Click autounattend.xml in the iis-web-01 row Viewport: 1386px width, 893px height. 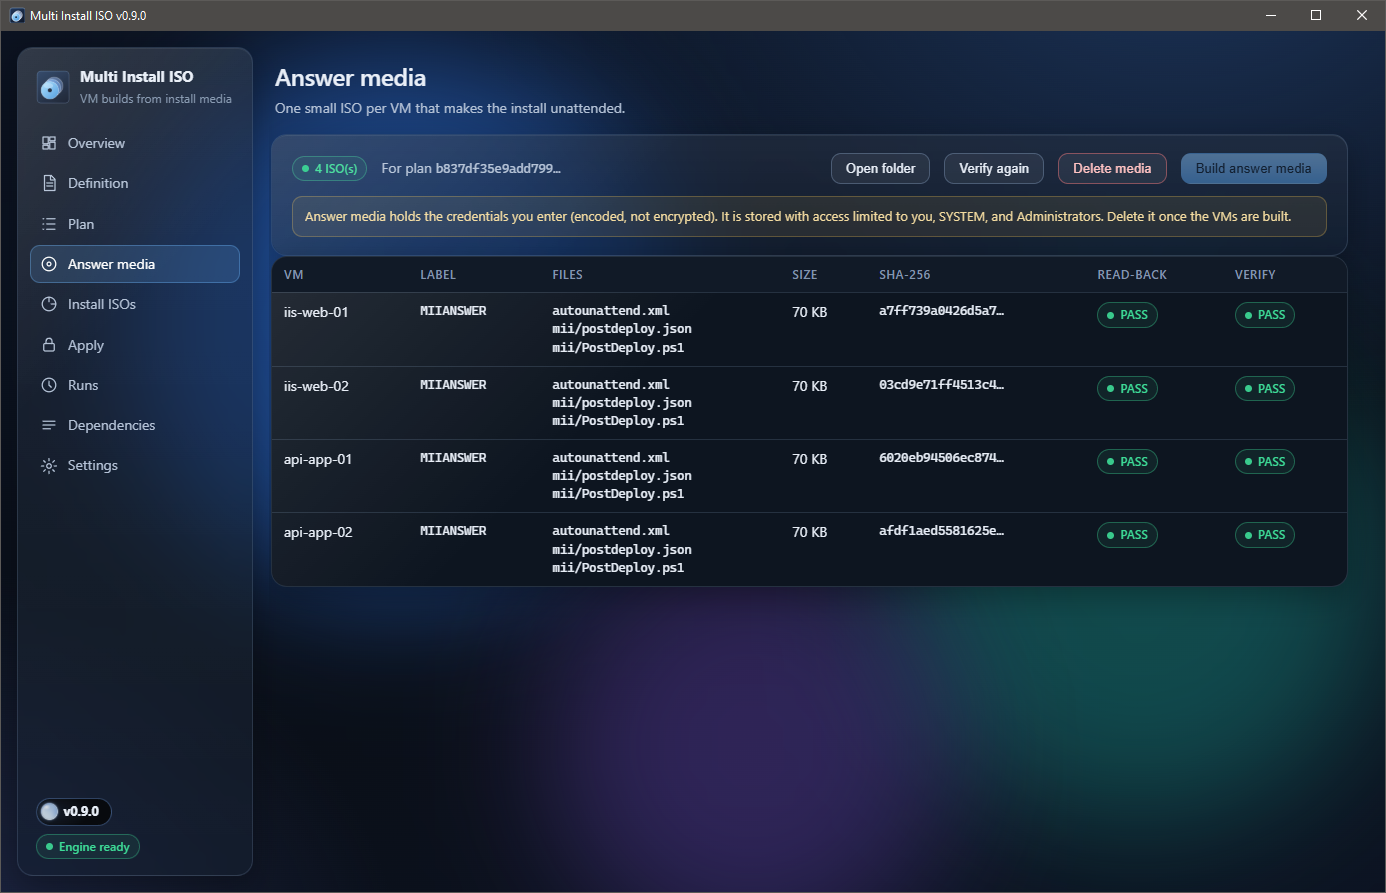(x=611, y=311)
